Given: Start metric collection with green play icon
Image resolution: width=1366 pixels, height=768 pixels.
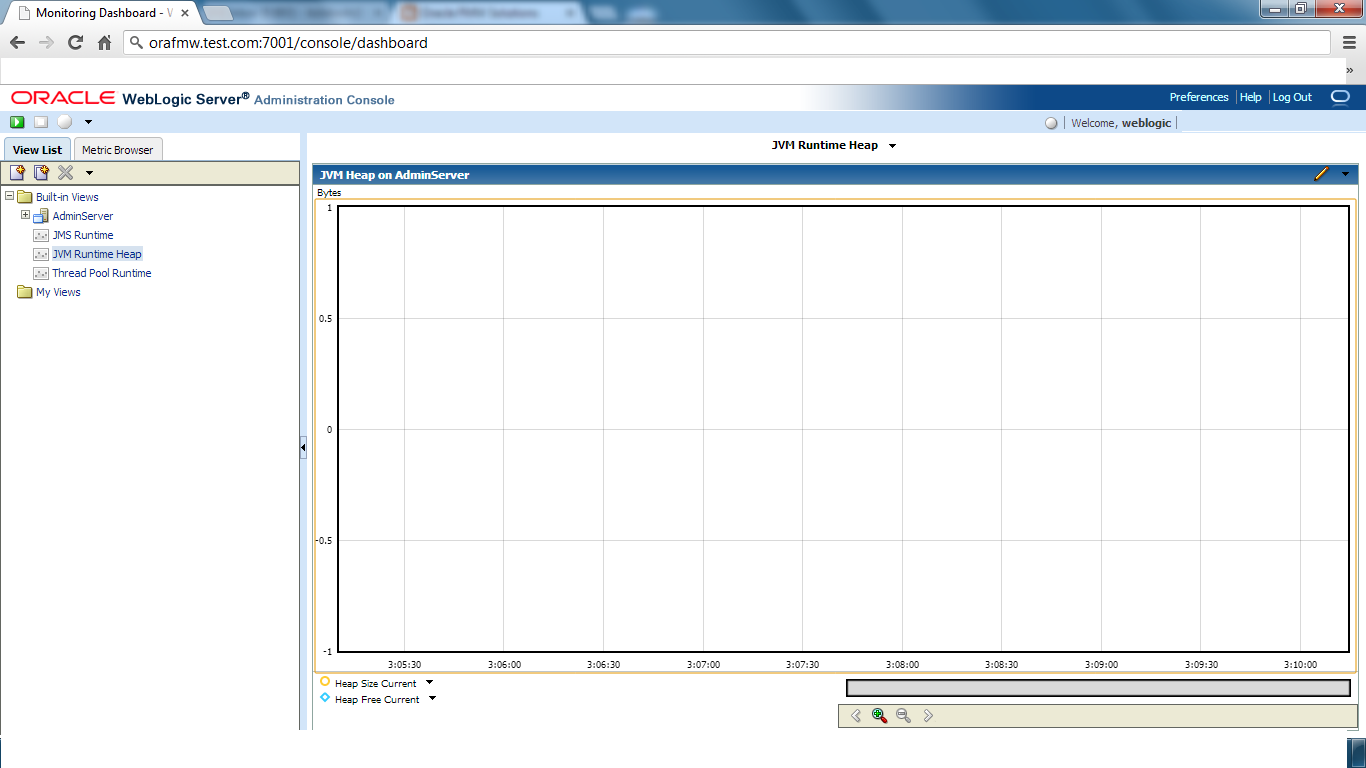Looking at the screenshot, I should 17,121.
